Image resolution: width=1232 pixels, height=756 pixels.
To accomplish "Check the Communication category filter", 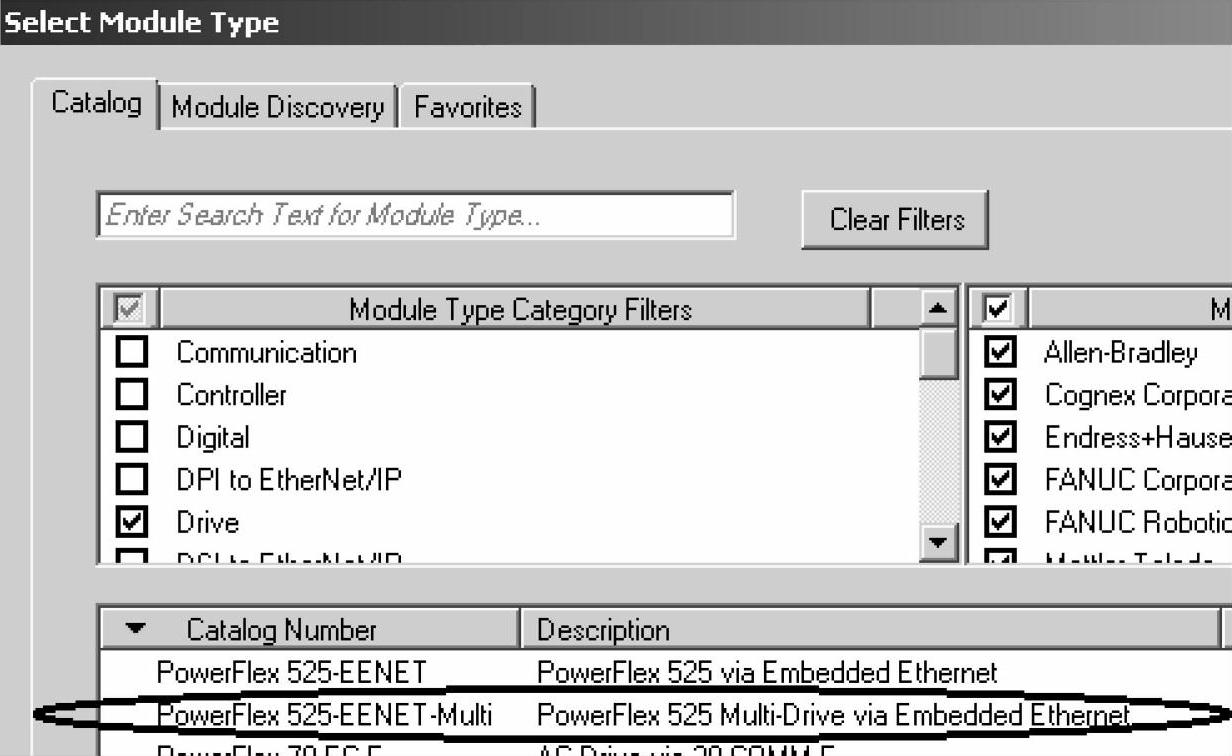I will pyautogui.click(x=132, y=352).
